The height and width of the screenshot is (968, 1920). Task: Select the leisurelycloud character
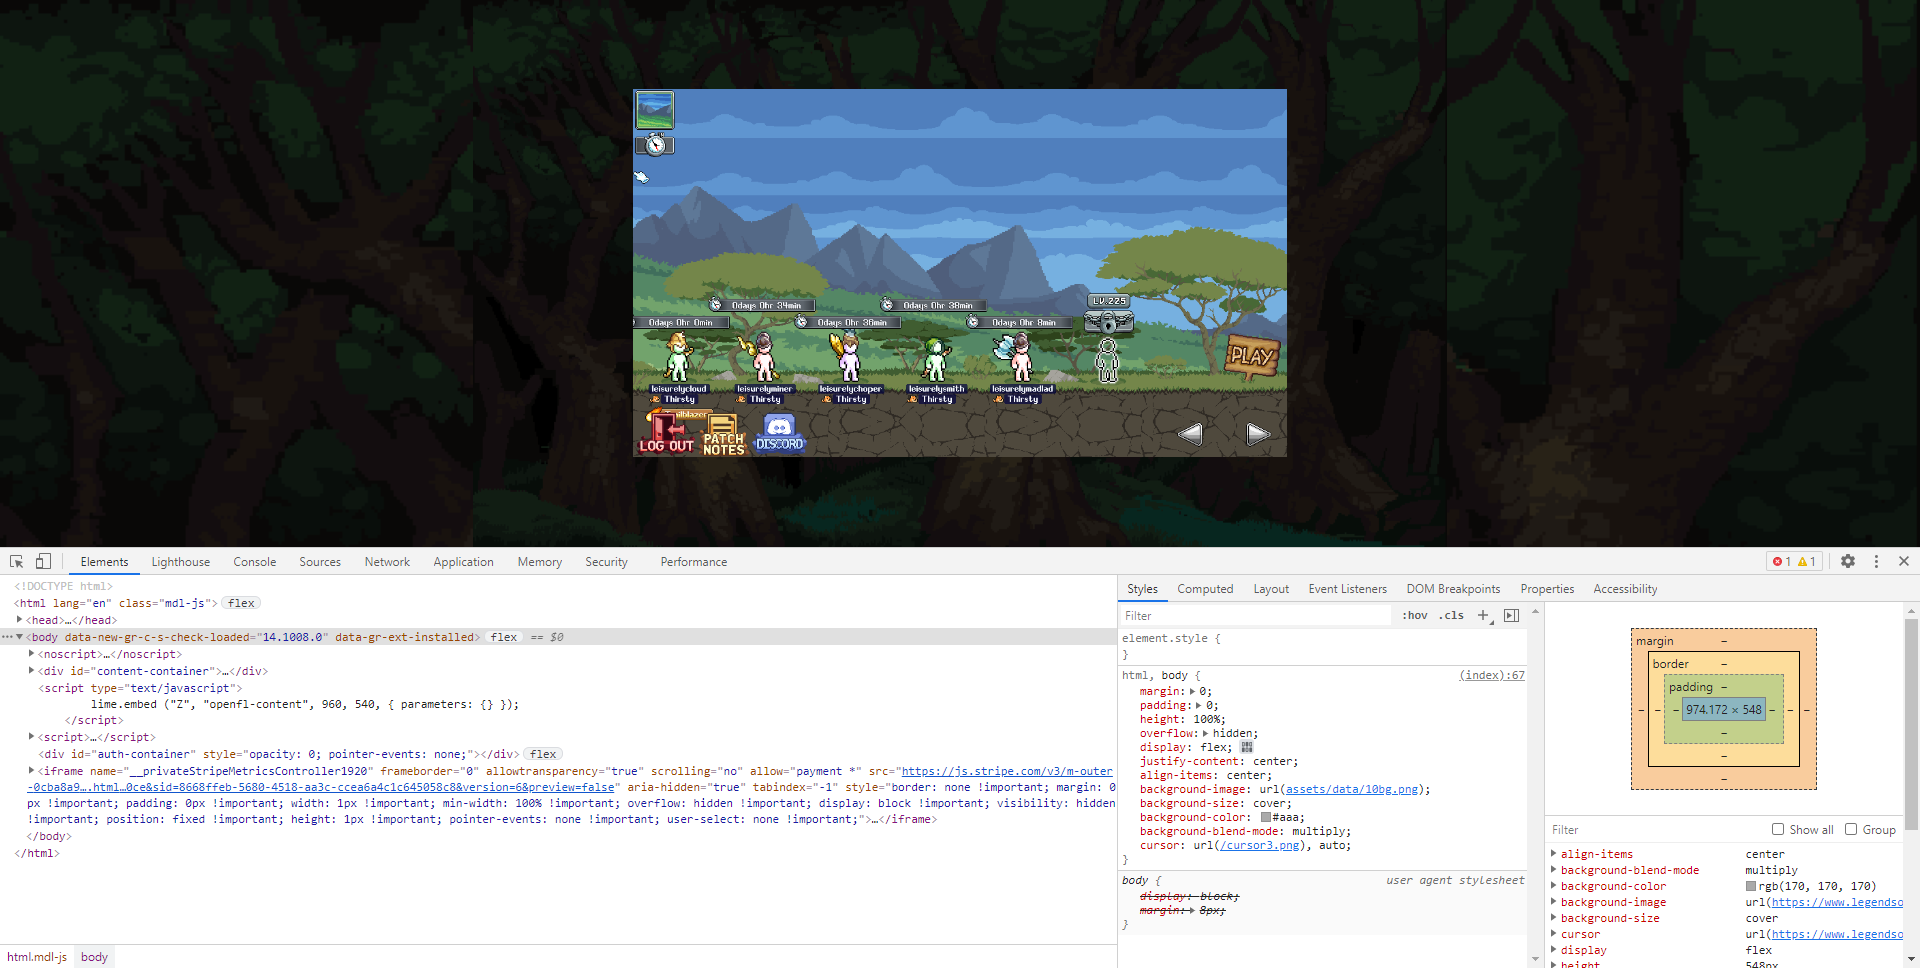[x=679, y=357]
